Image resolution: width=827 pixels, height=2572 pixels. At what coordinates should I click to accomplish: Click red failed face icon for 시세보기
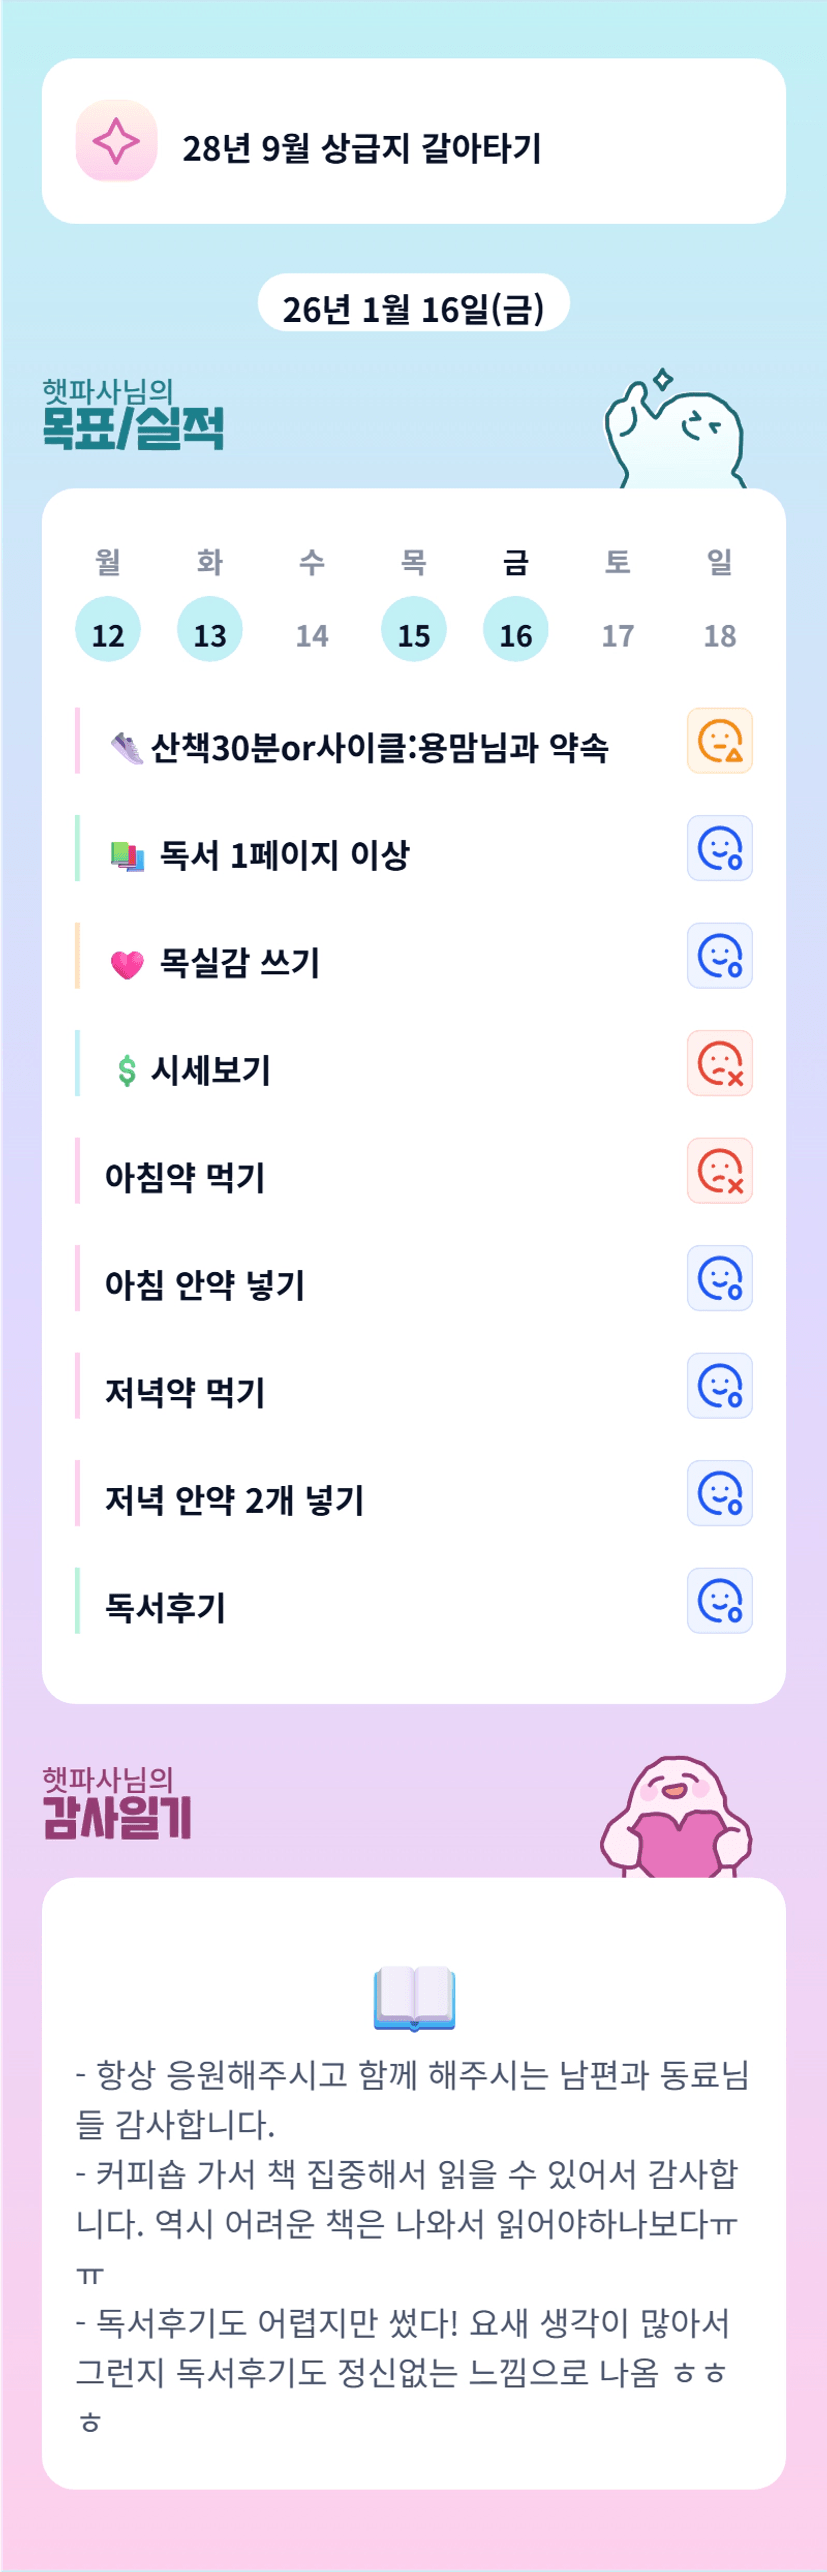tap(720, 1064)
